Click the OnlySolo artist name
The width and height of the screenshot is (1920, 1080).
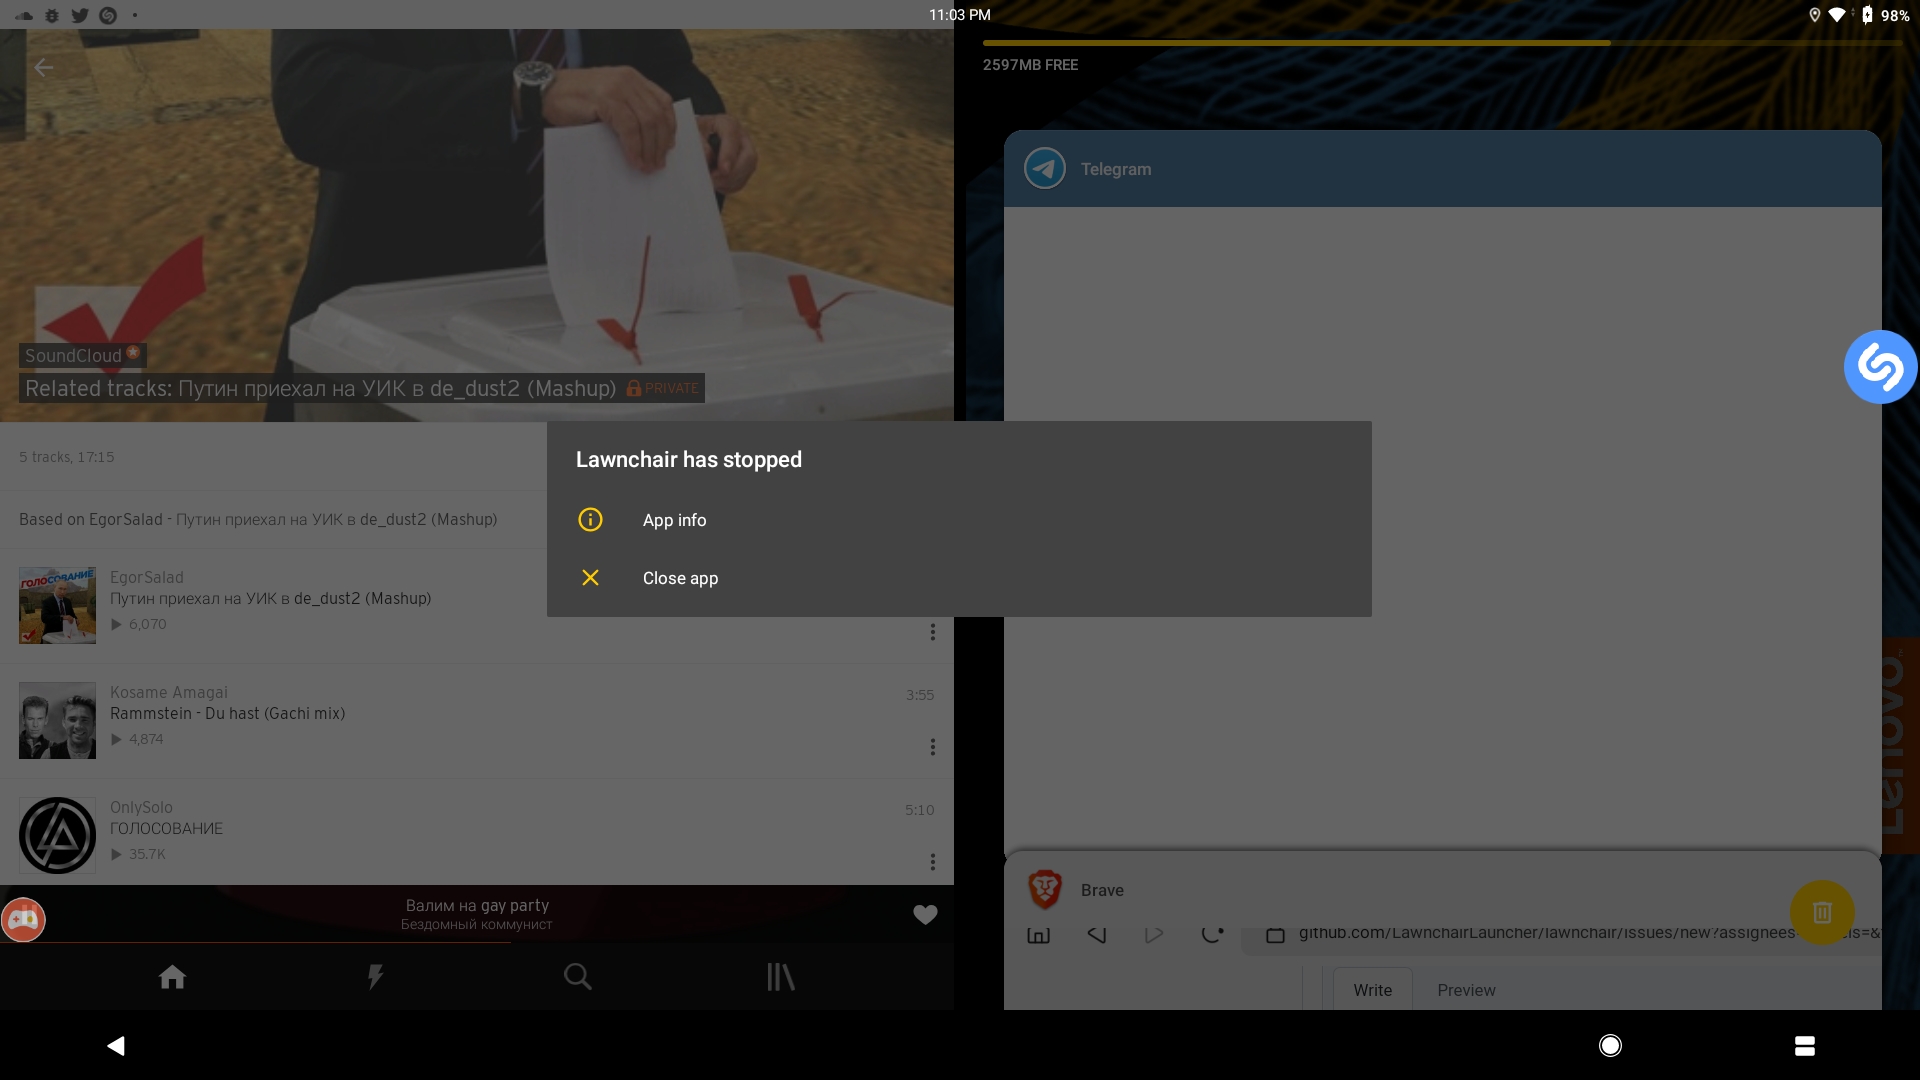[x=141, y=807]
